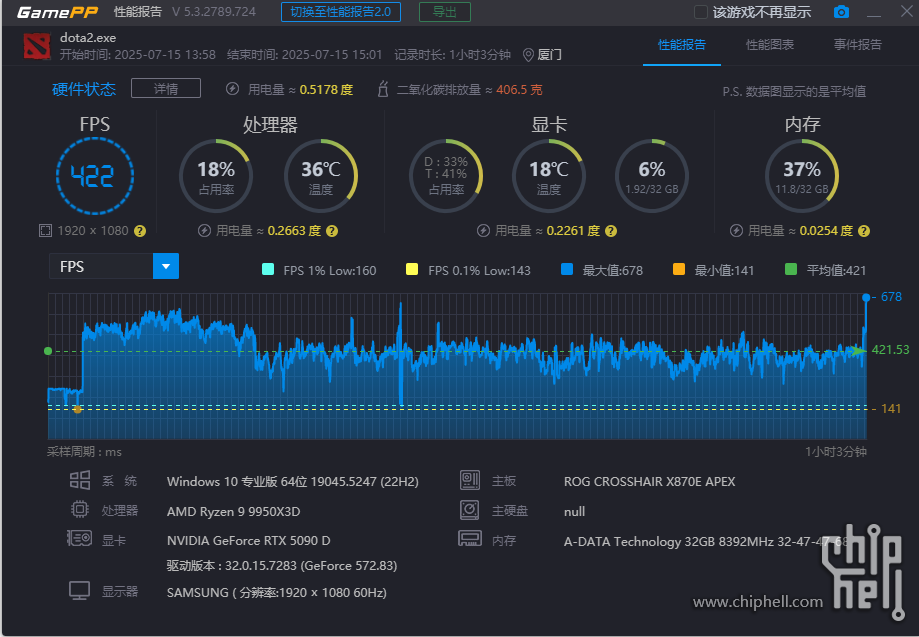
Task: Click the CPU 18% usage gauge
Action: tap(216, 176)
